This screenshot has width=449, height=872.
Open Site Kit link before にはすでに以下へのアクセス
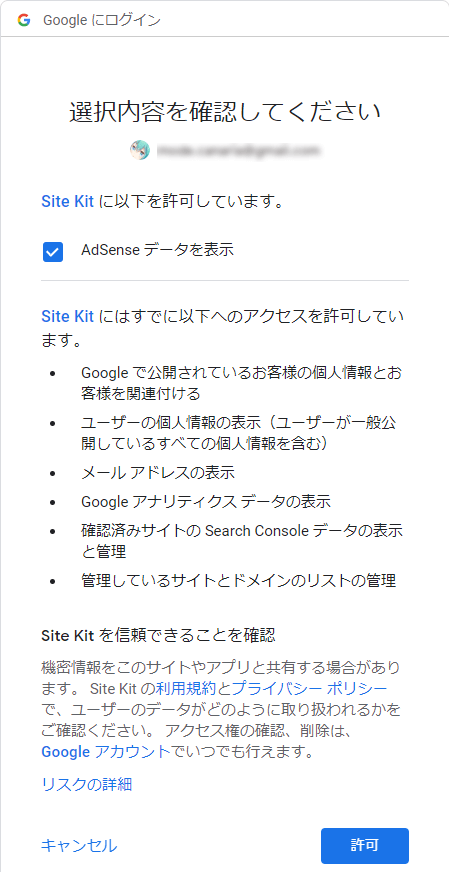(67, 316)
